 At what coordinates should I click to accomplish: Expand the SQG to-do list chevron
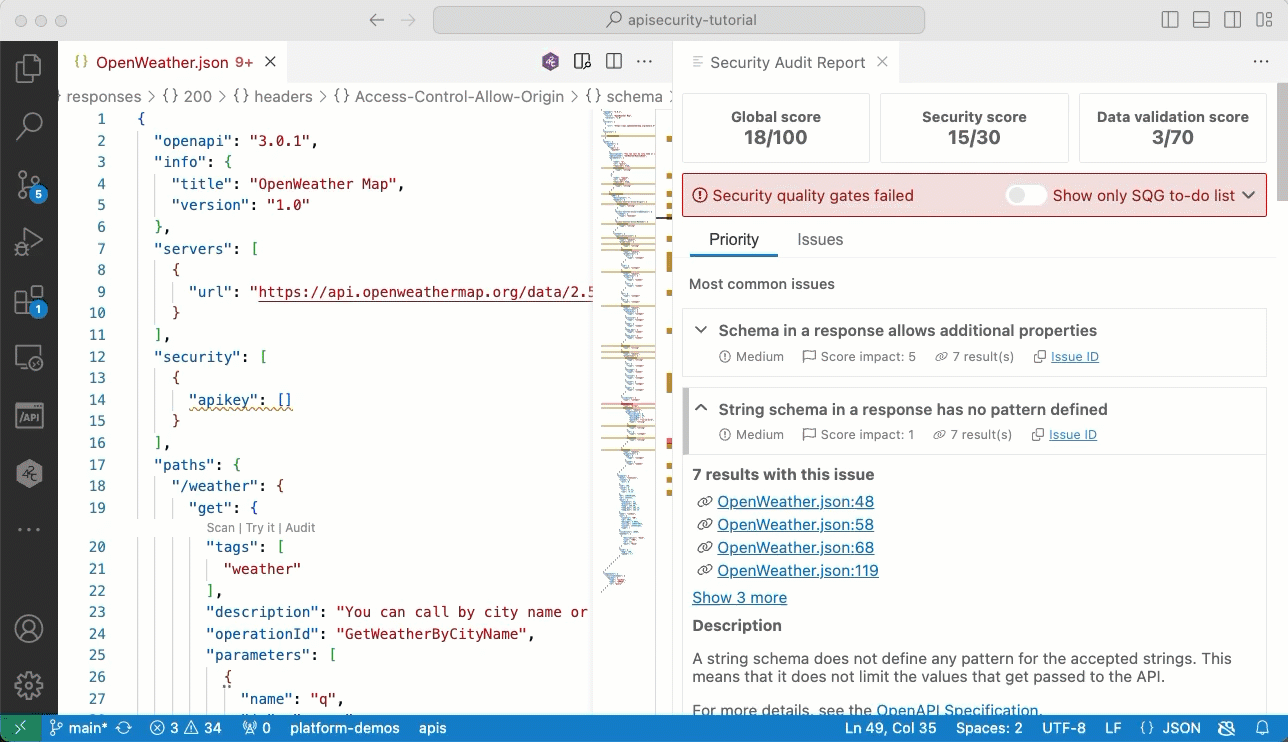(1248, 195)
